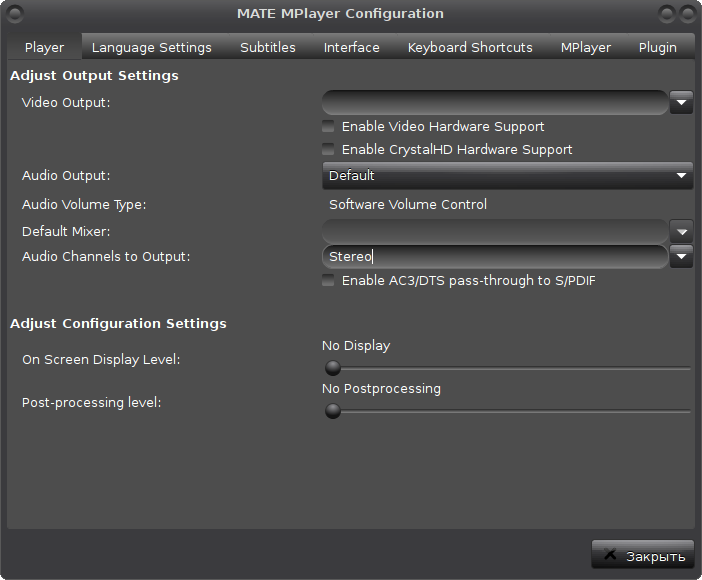Screen dimensions: 702x580
Task: Click the maximize circle in title bar
Action: pos(687,14)
